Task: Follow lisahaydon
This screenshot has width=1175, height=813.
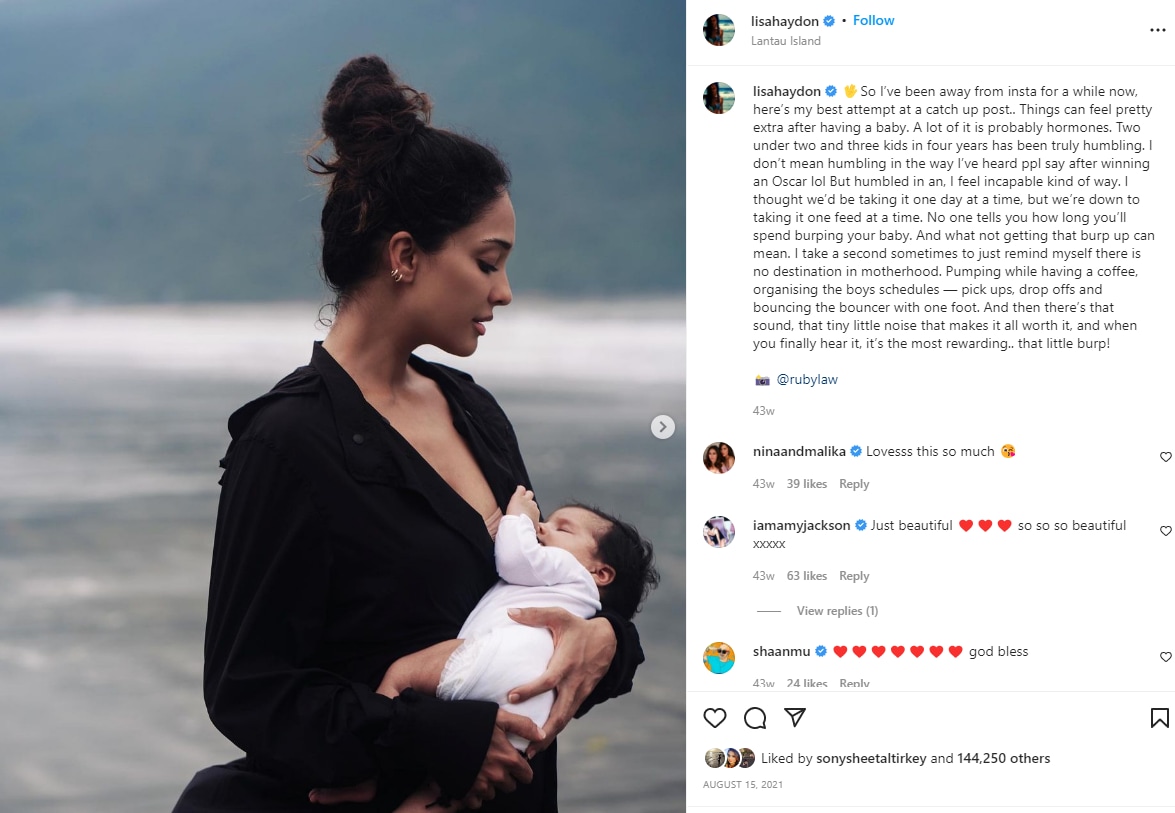Action: [873, 20]
